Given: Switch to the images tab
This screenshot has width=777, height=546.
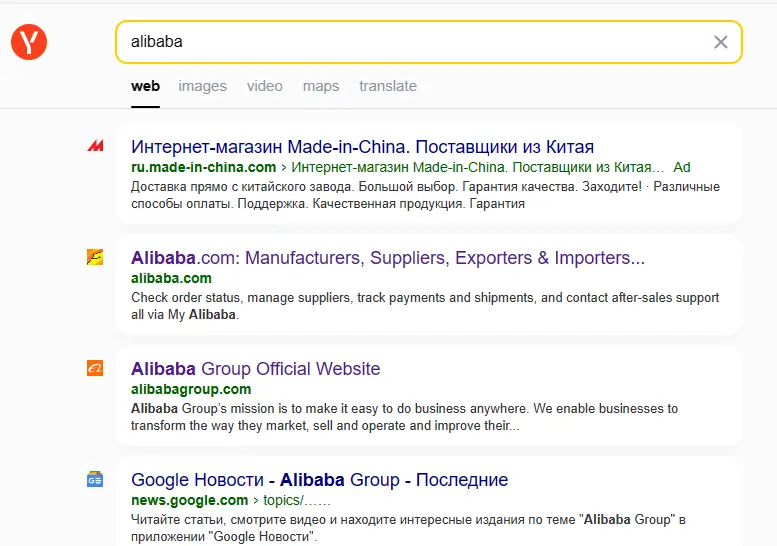Looking at the screenshot, I should tap(202, 86).
